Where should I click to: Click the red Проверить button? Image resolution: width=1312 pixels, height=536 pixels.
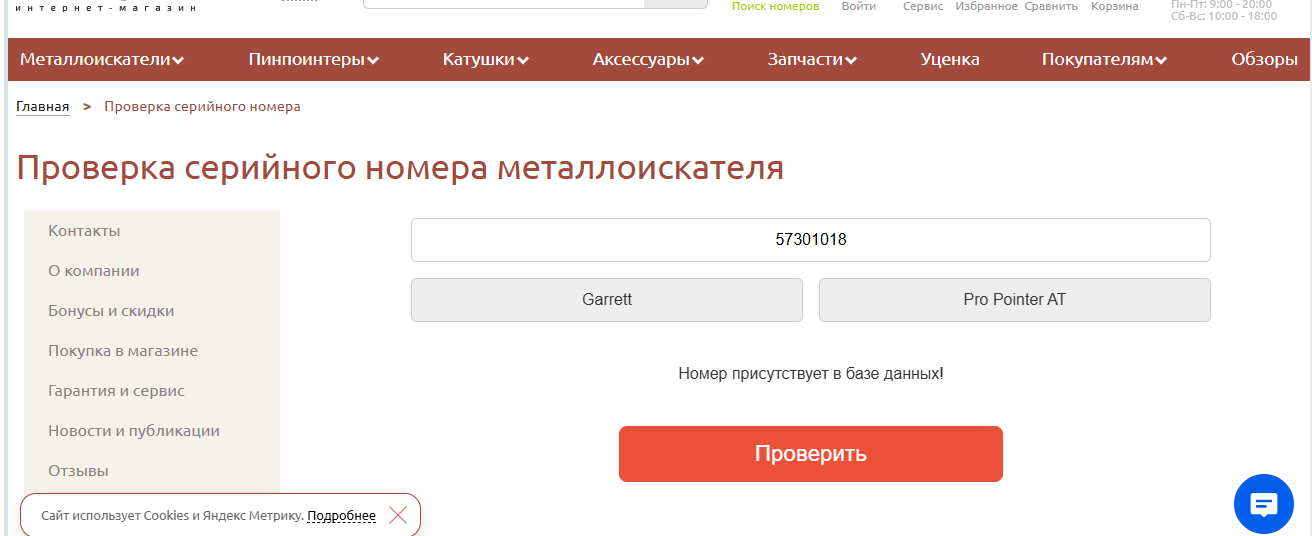[x=811, y=454]
